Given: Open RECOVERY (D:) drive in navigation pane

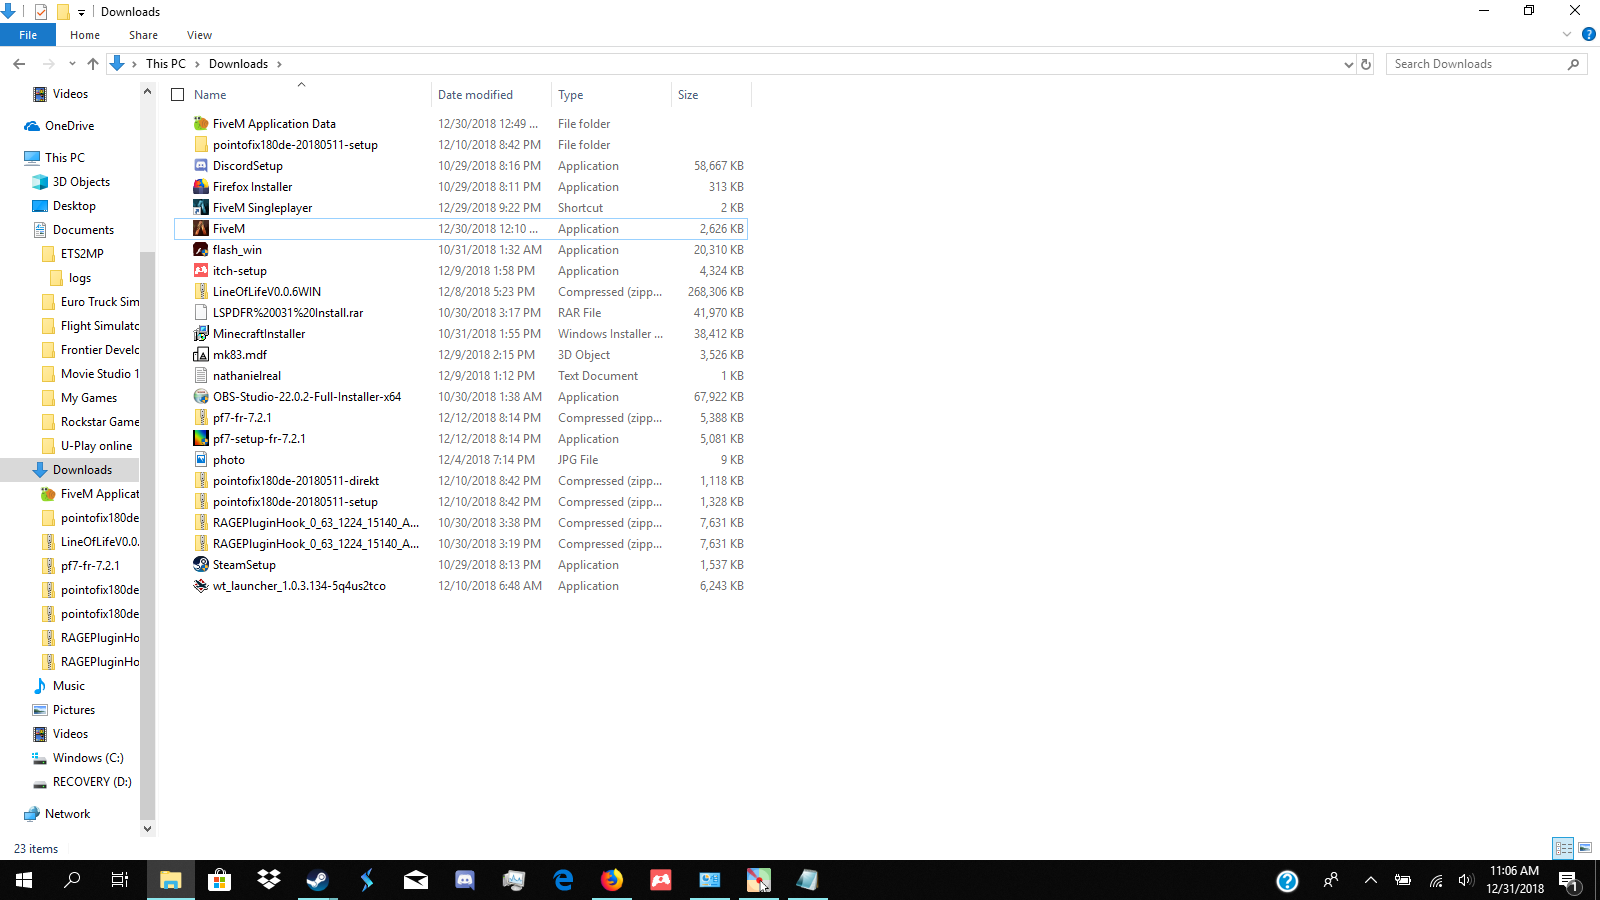Looking at the screenshot, I should tap(92, 782).
